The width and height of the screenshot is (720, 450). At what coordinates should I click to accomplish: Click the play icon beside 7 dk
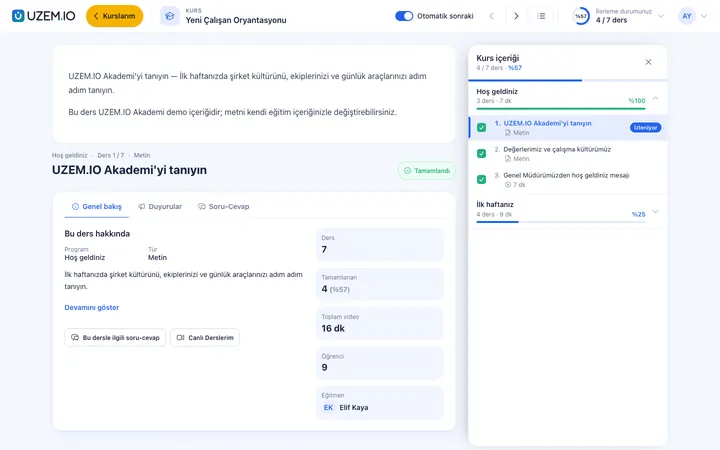point(508,185)
